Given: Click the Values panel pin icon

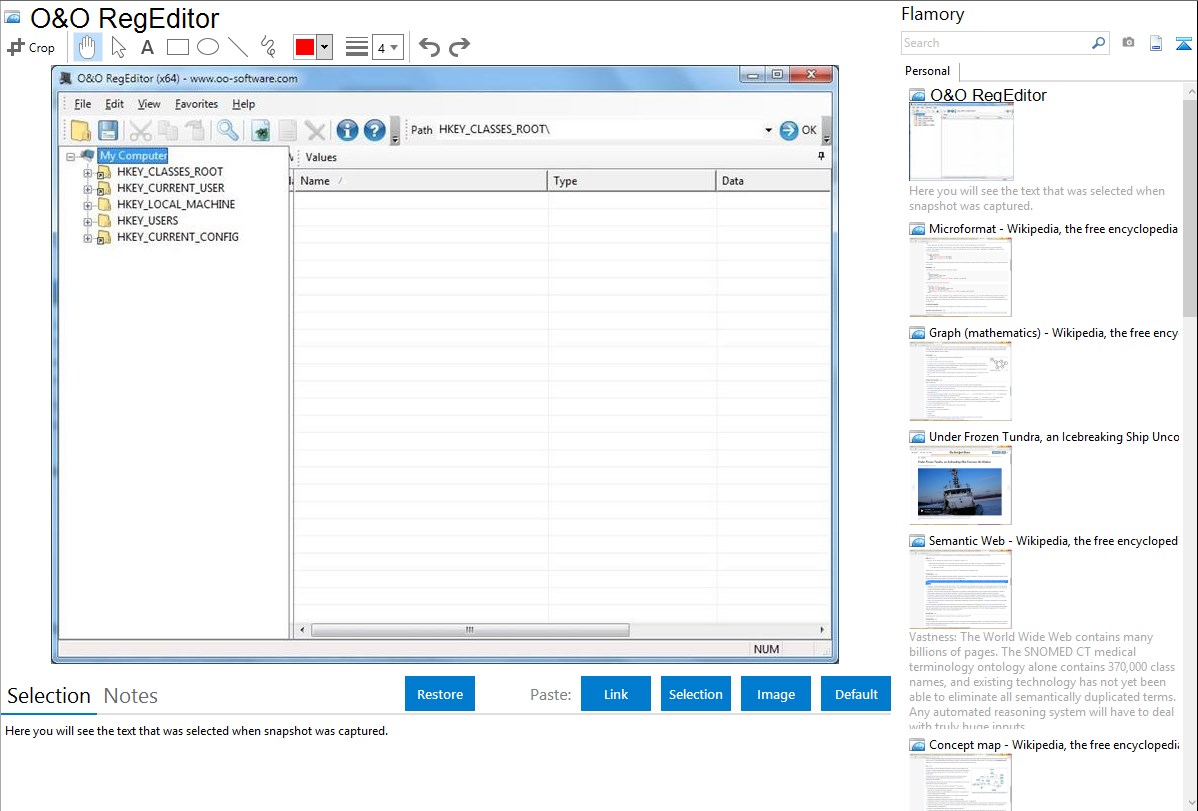Looking at the screenshot, I should pyautogui.click(x=821, y=156).
